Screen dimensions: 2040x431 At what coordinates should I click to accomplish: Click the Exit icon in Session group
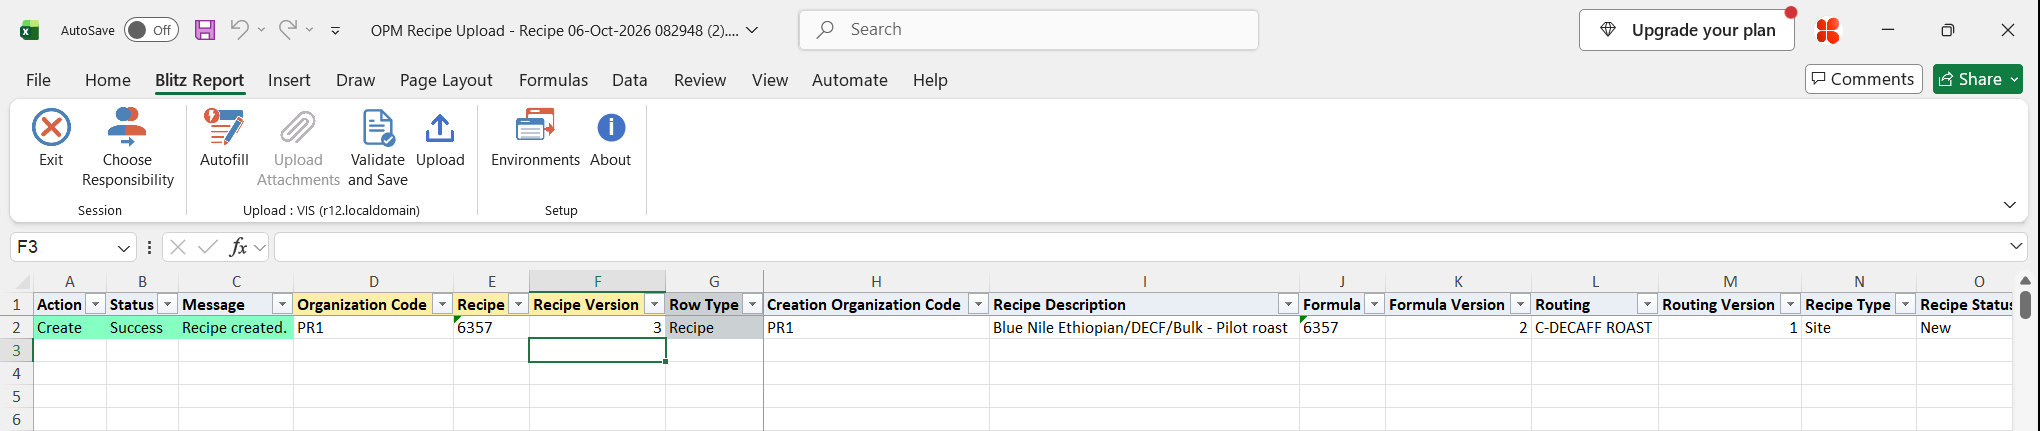(51, 128)
